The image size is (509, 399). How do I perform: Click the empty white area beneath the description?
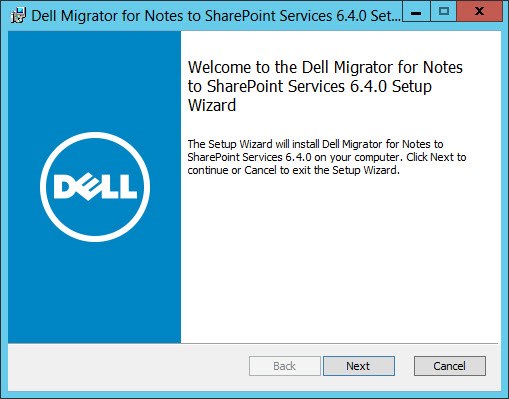click(x=341, y=260)
